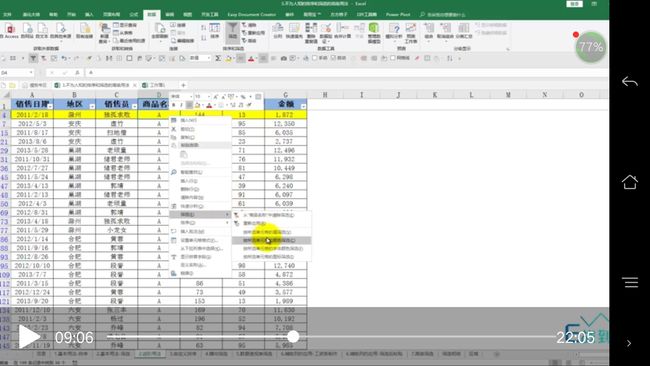This screenshot has height=366, width=650.
Task: Click the AutoSum sigma icon in quick toolbar
Action: pyautogui.click(x=218, y=58)
